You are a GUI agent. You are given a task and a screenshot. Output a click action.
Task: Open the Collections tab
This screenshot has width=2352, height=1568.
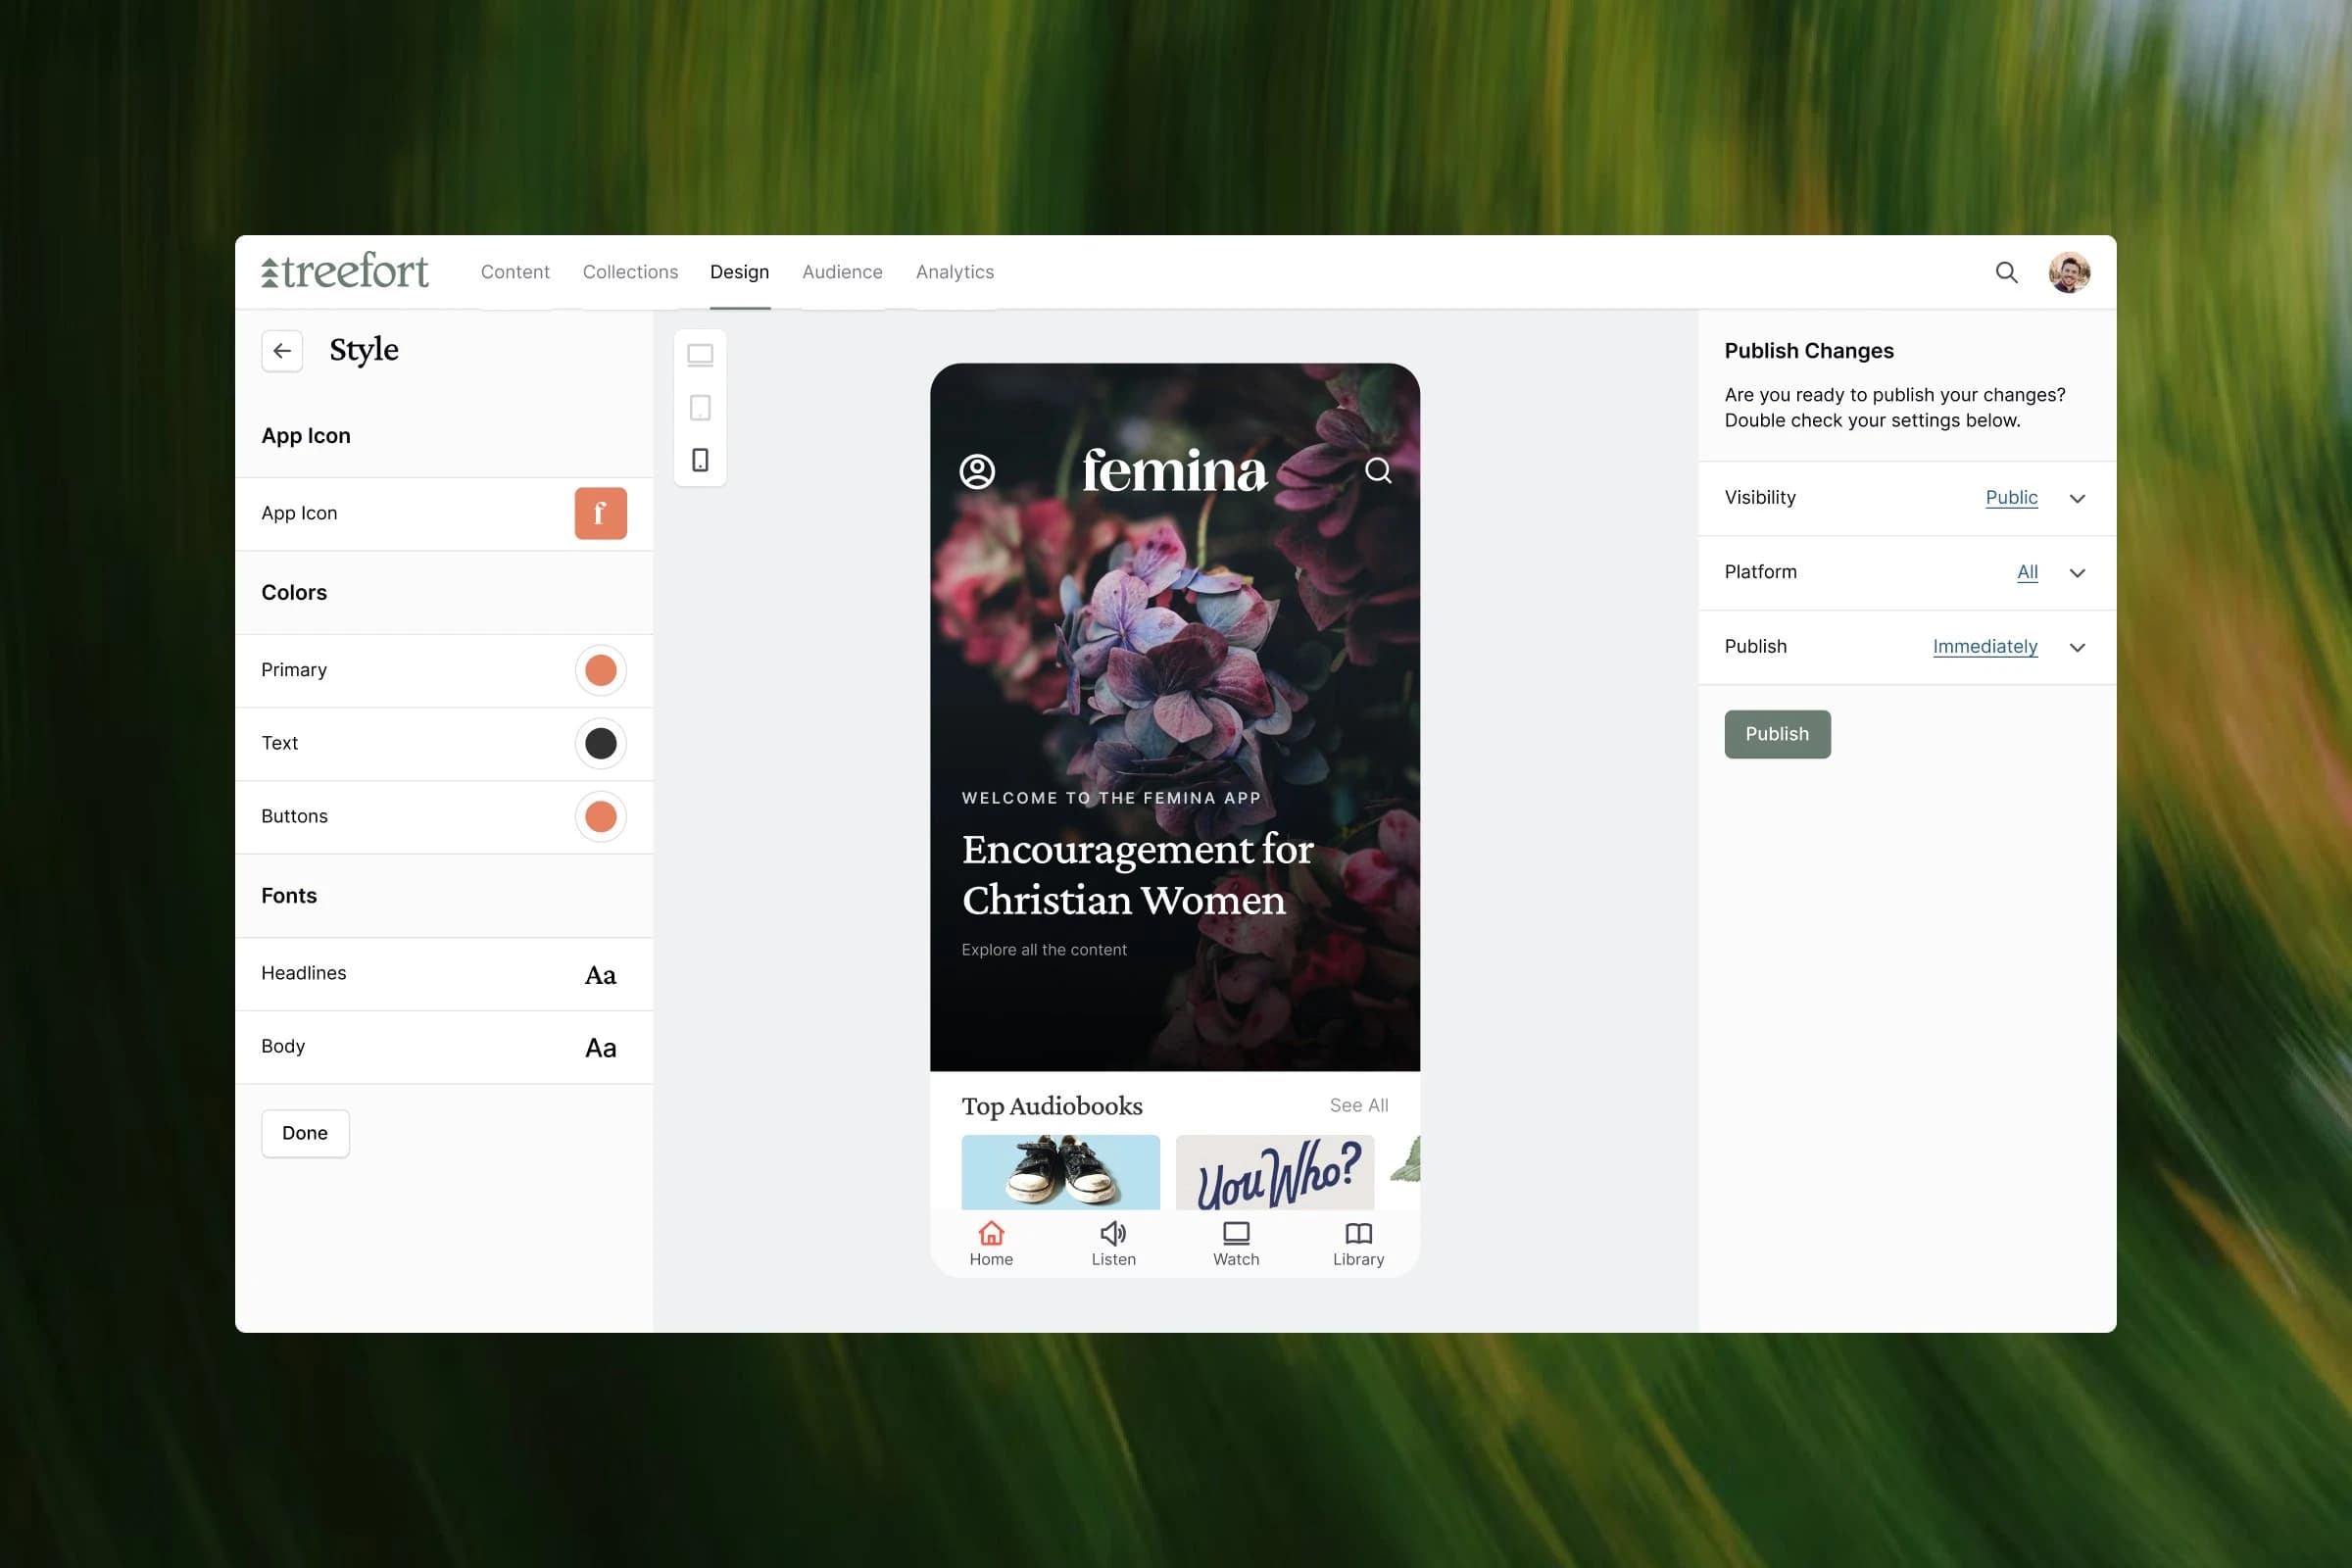click(630, 272)
